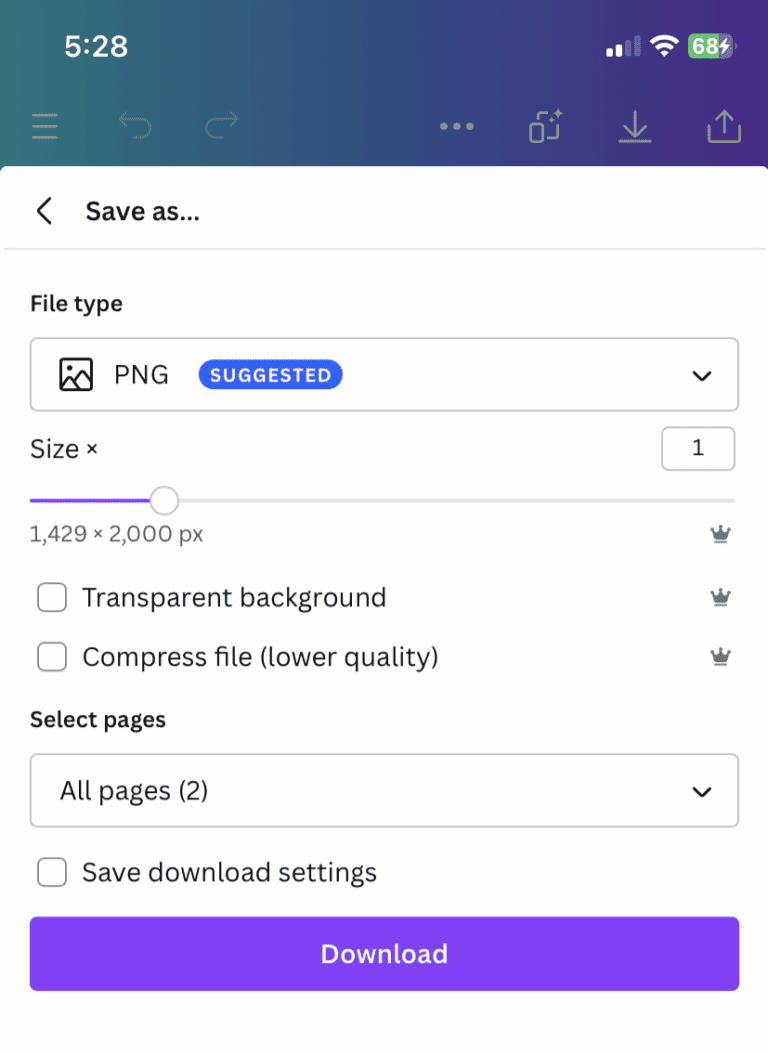Open the share icon in the top toolbar
The height and width of the screenshot is (1053, 768).
(x=723, y=127)
